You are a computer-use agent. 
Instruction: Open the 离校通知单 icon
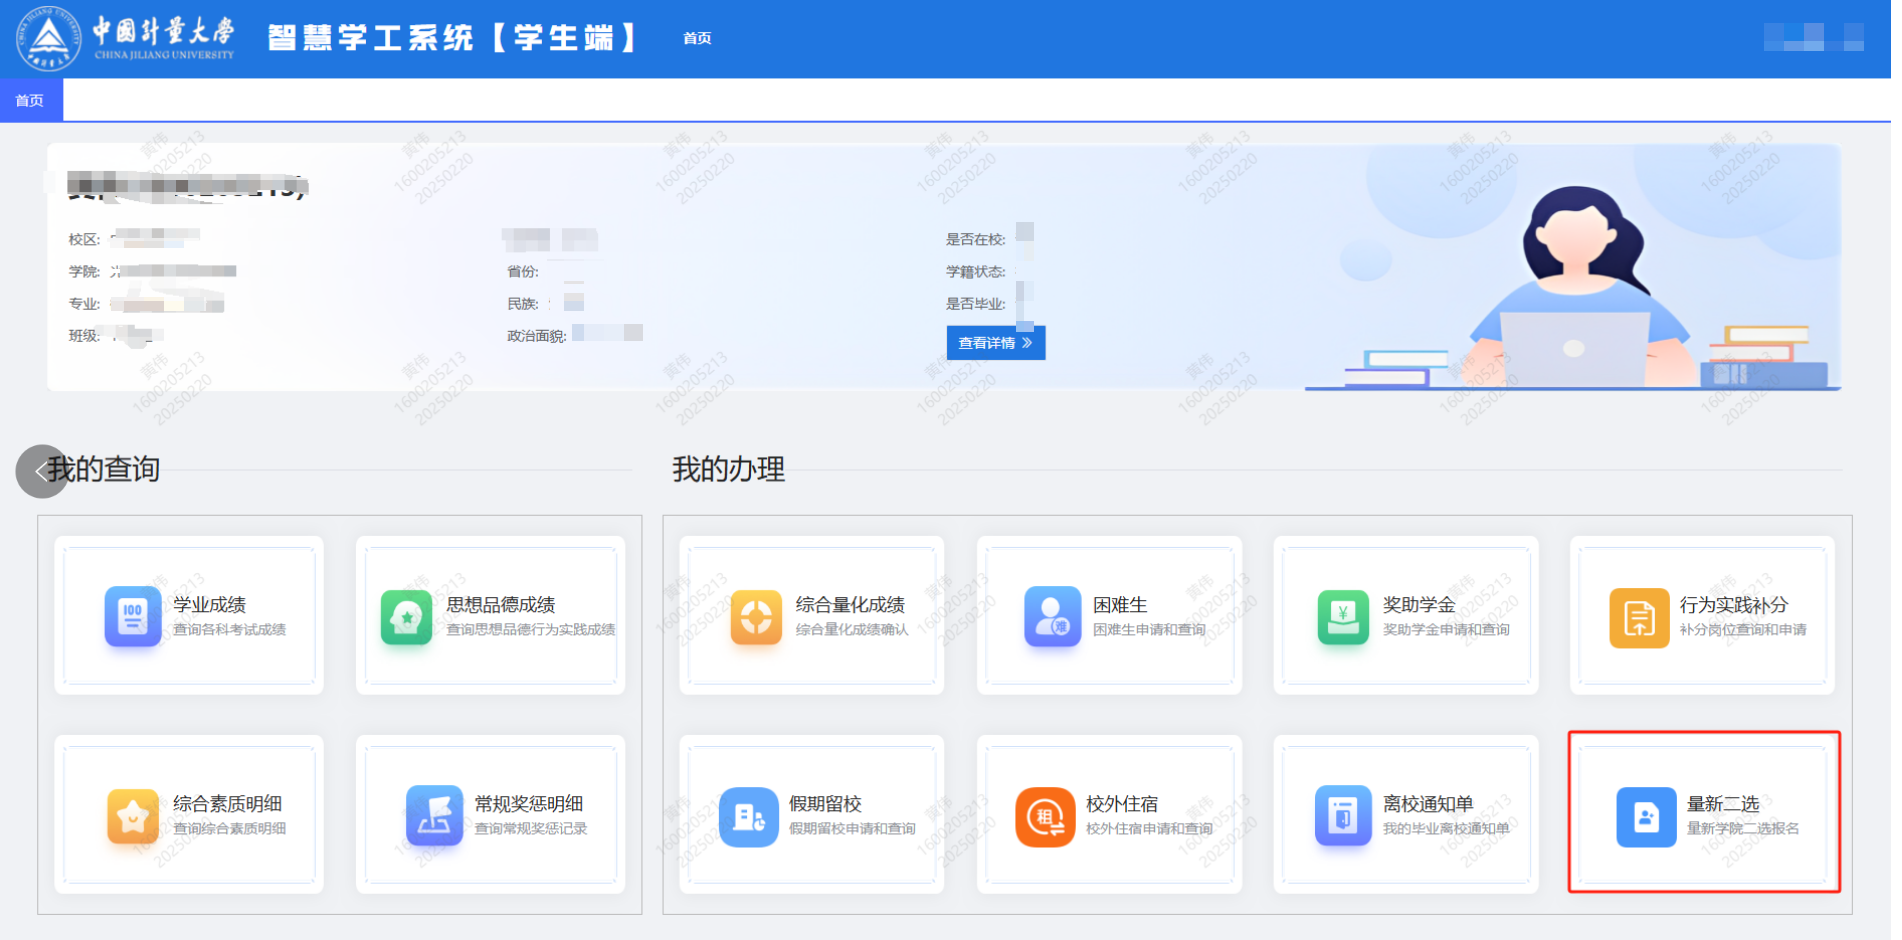[1342, 816]
